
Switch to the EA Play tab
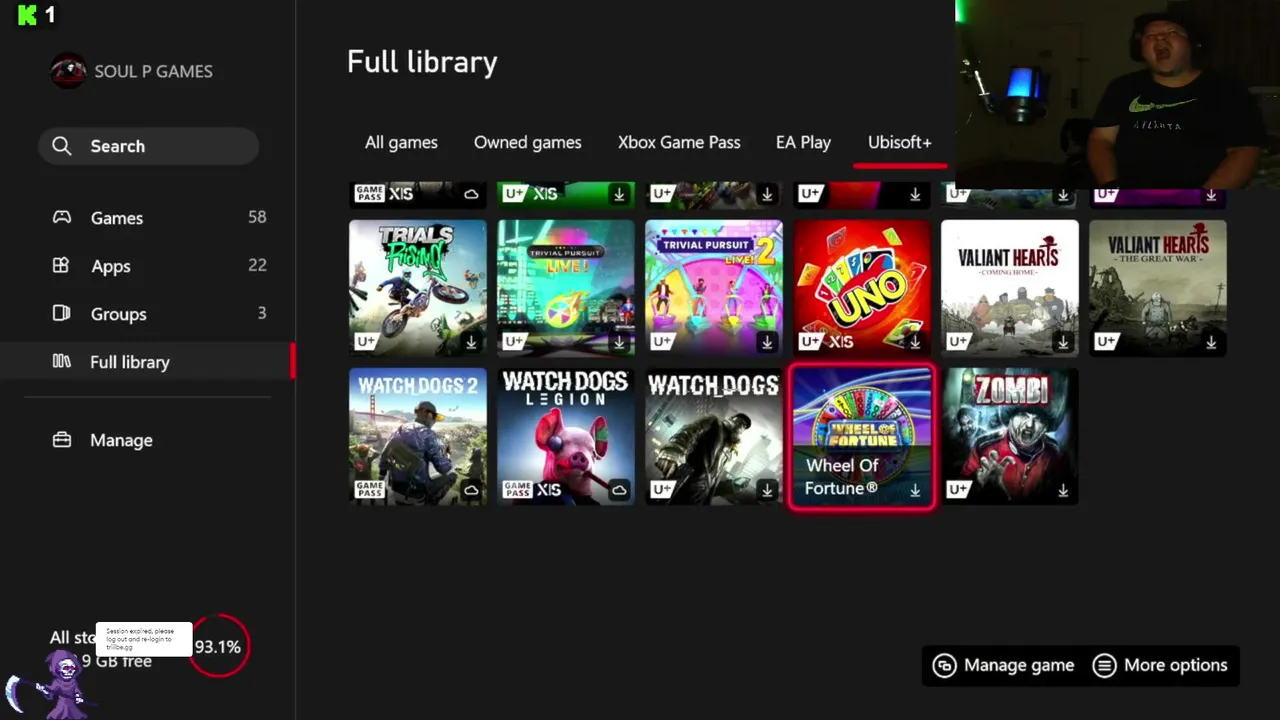coord(803,143)
